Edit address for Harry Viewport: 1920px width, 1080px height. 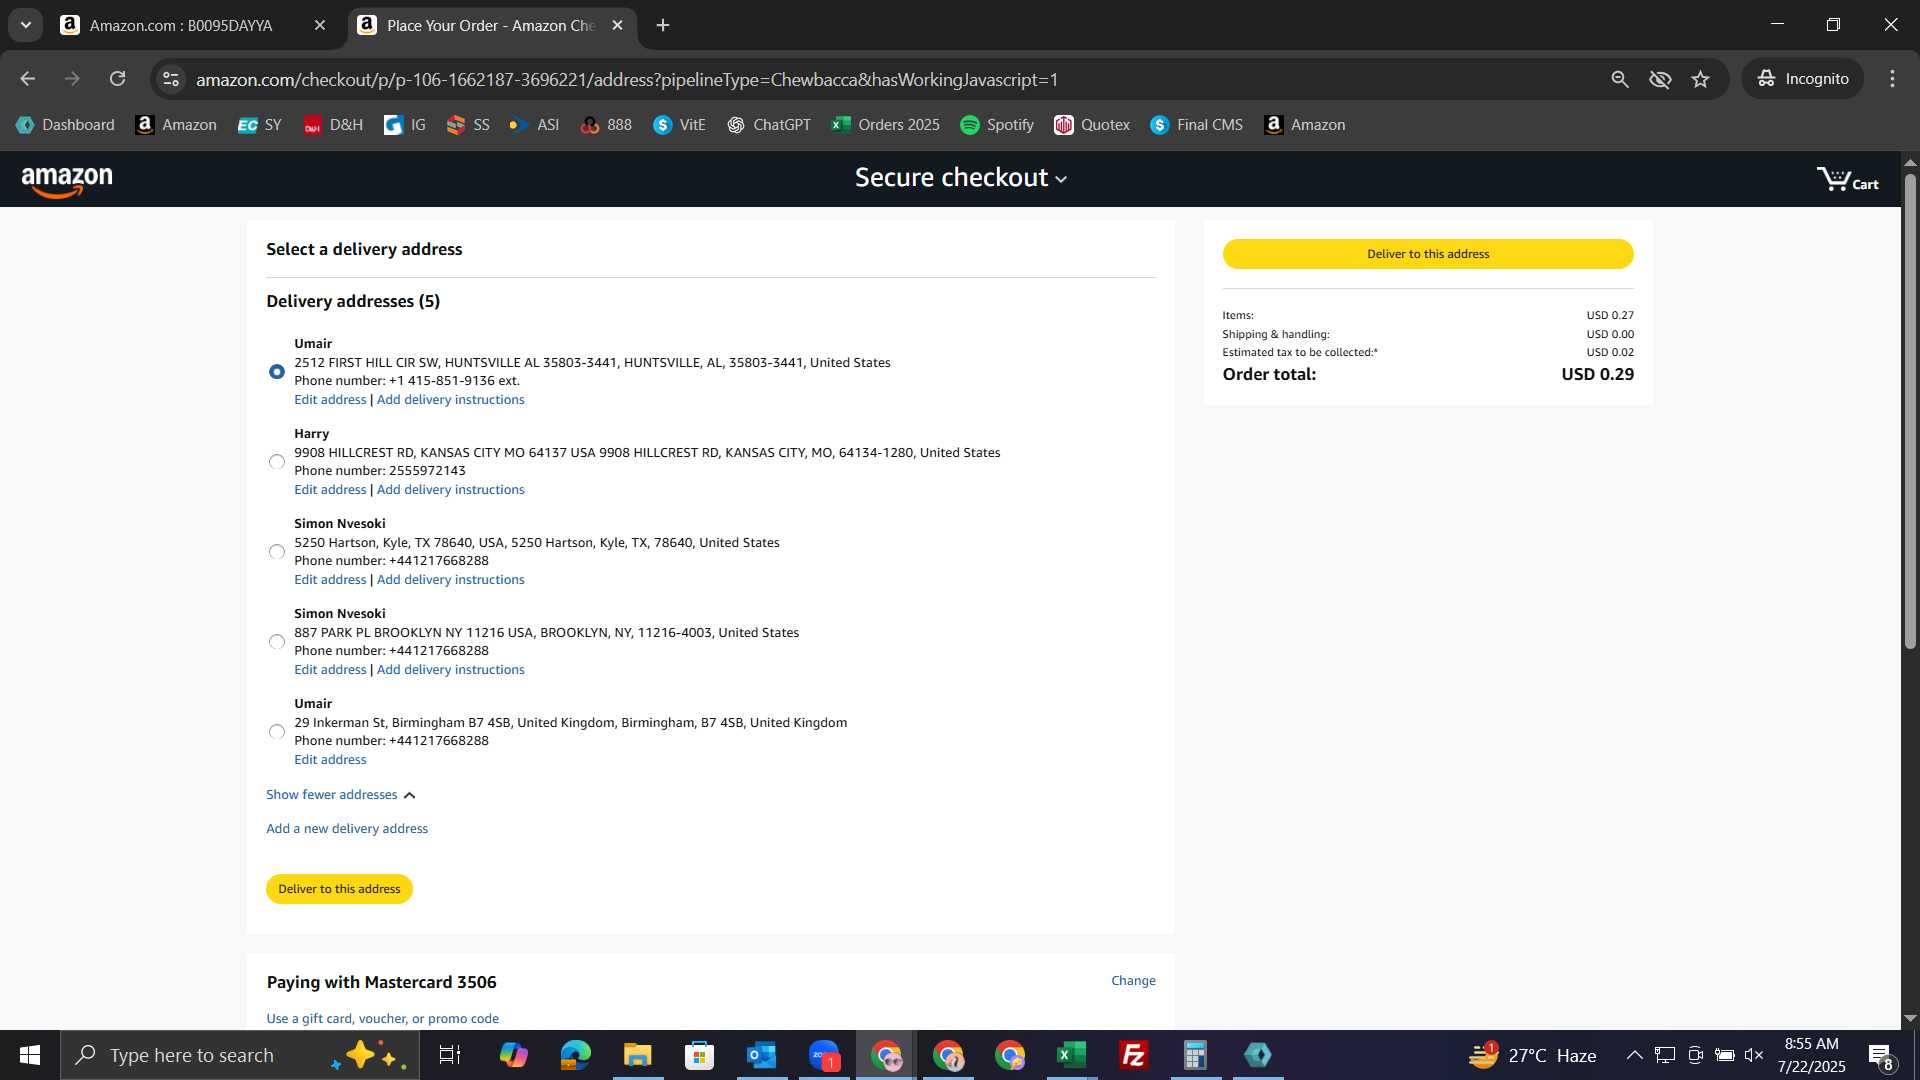[330, 490]
